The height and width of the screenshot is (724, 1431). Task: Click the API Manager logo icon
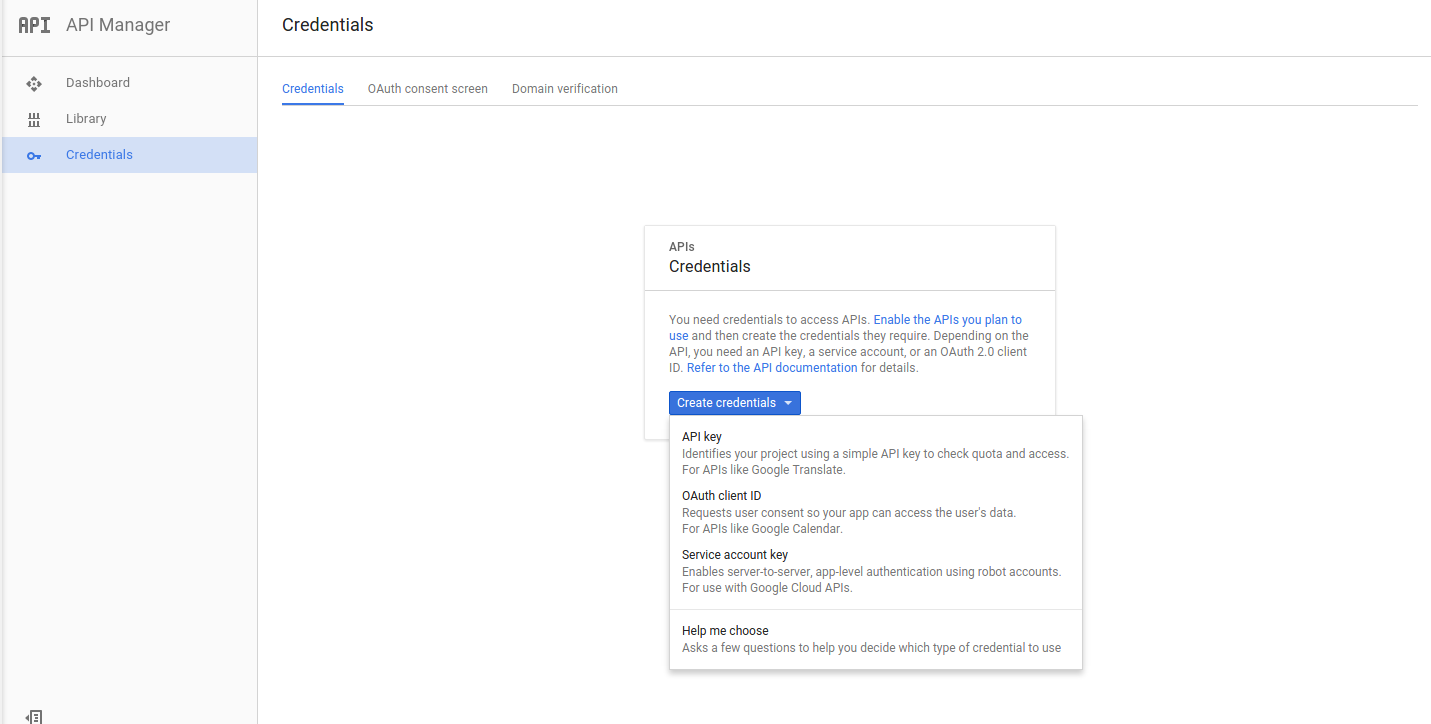pos(34,25)
